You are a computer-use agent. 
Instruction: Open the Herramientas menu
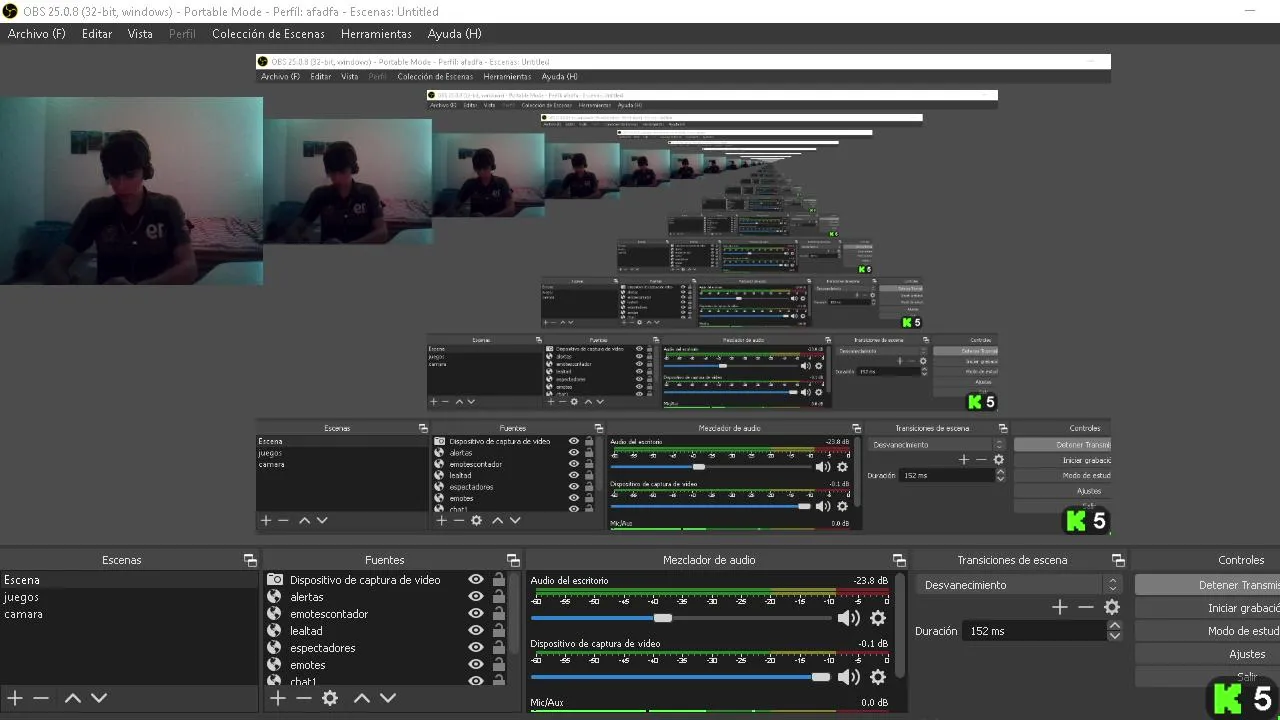click(376, 33)
